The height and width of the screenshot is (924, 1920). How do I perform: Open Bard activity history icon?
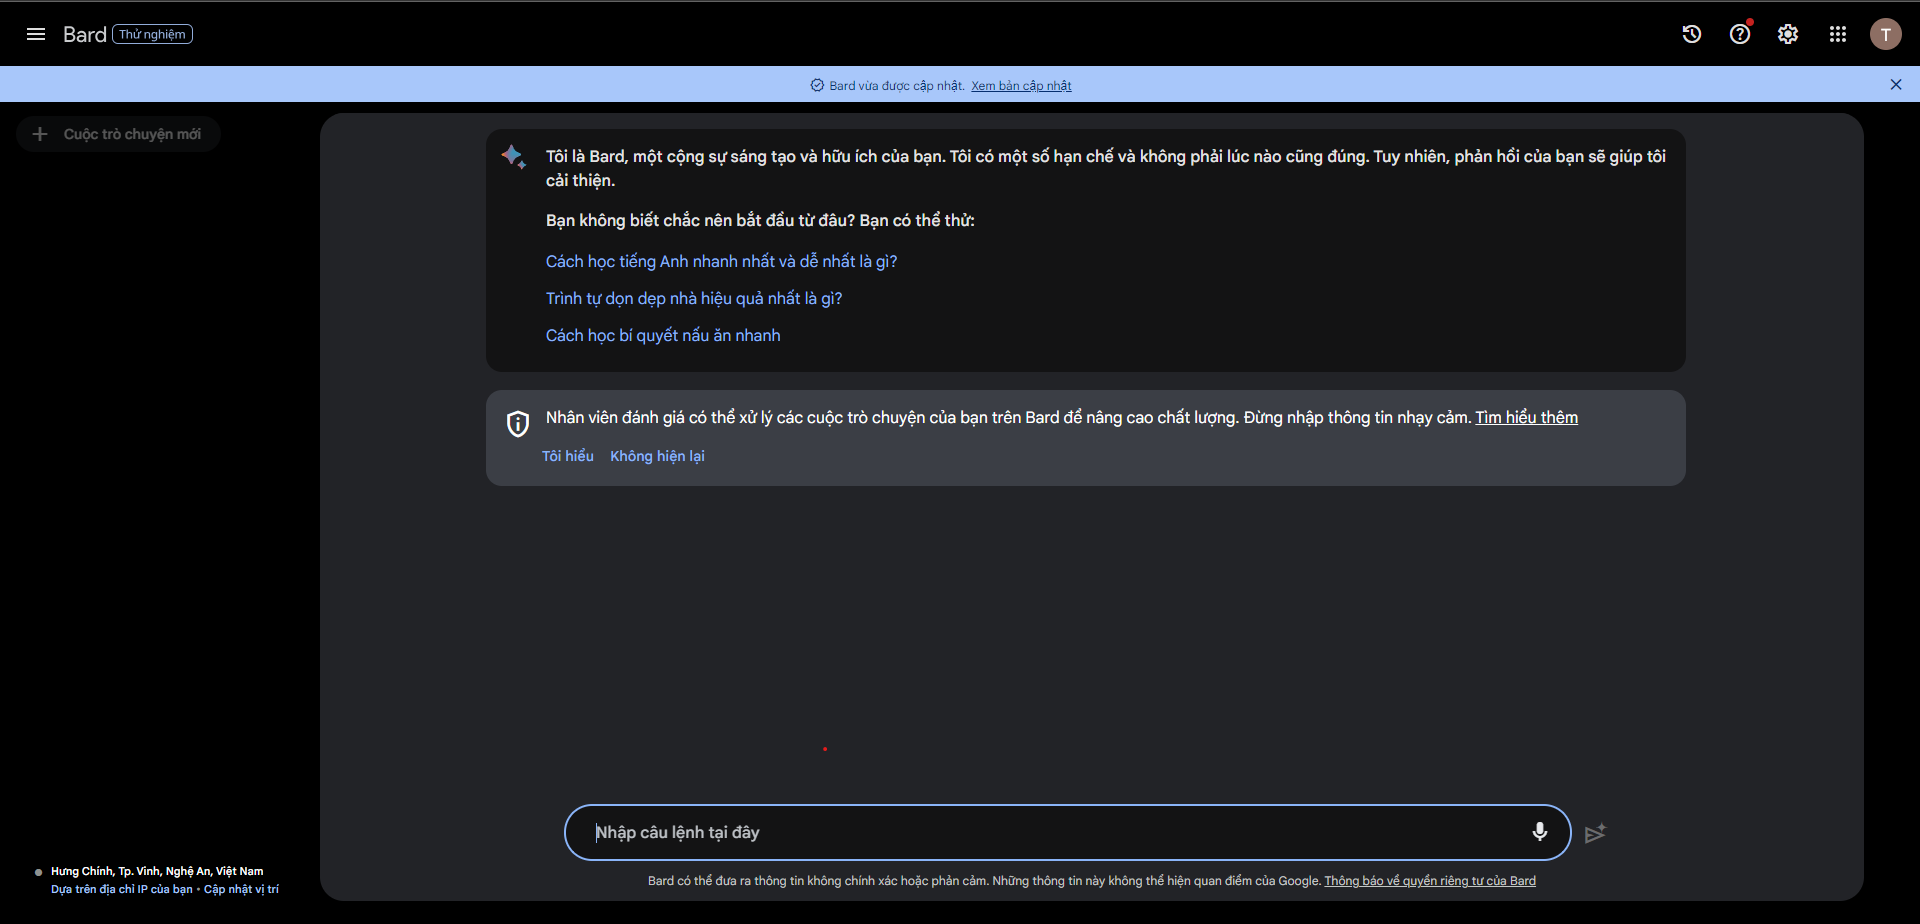1691,34
